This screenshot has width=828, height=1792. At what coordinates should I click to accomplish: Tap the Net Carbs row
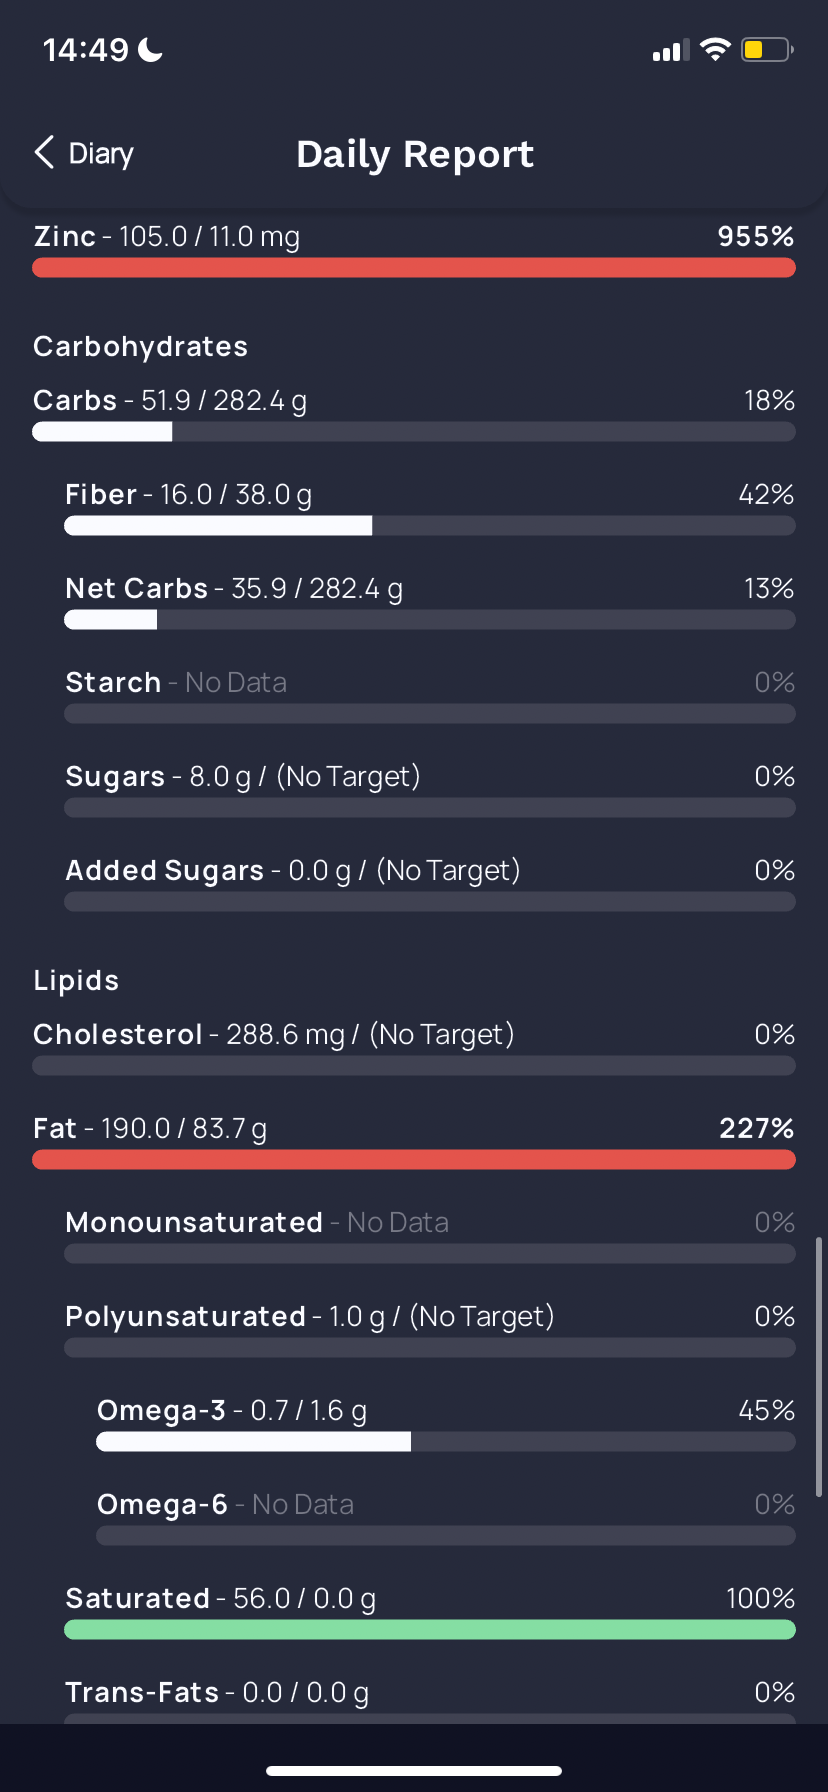pyautogui.click(x=430, y=601)
